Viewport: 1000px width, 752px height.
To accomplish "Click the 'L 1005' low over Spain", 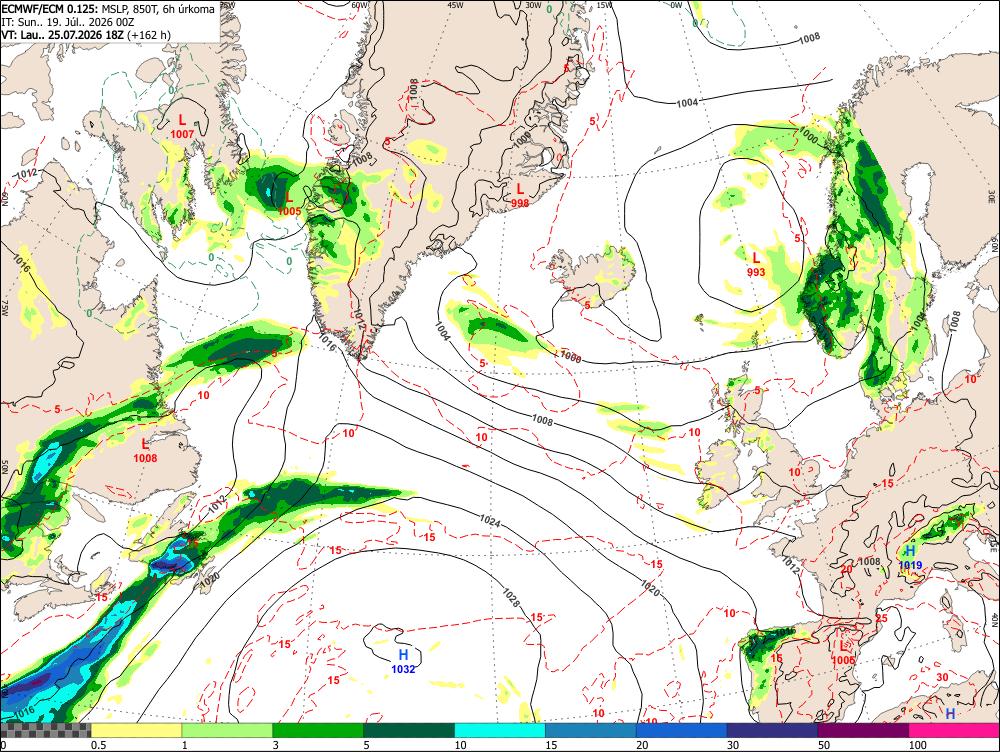I will (x=843, y=653).
